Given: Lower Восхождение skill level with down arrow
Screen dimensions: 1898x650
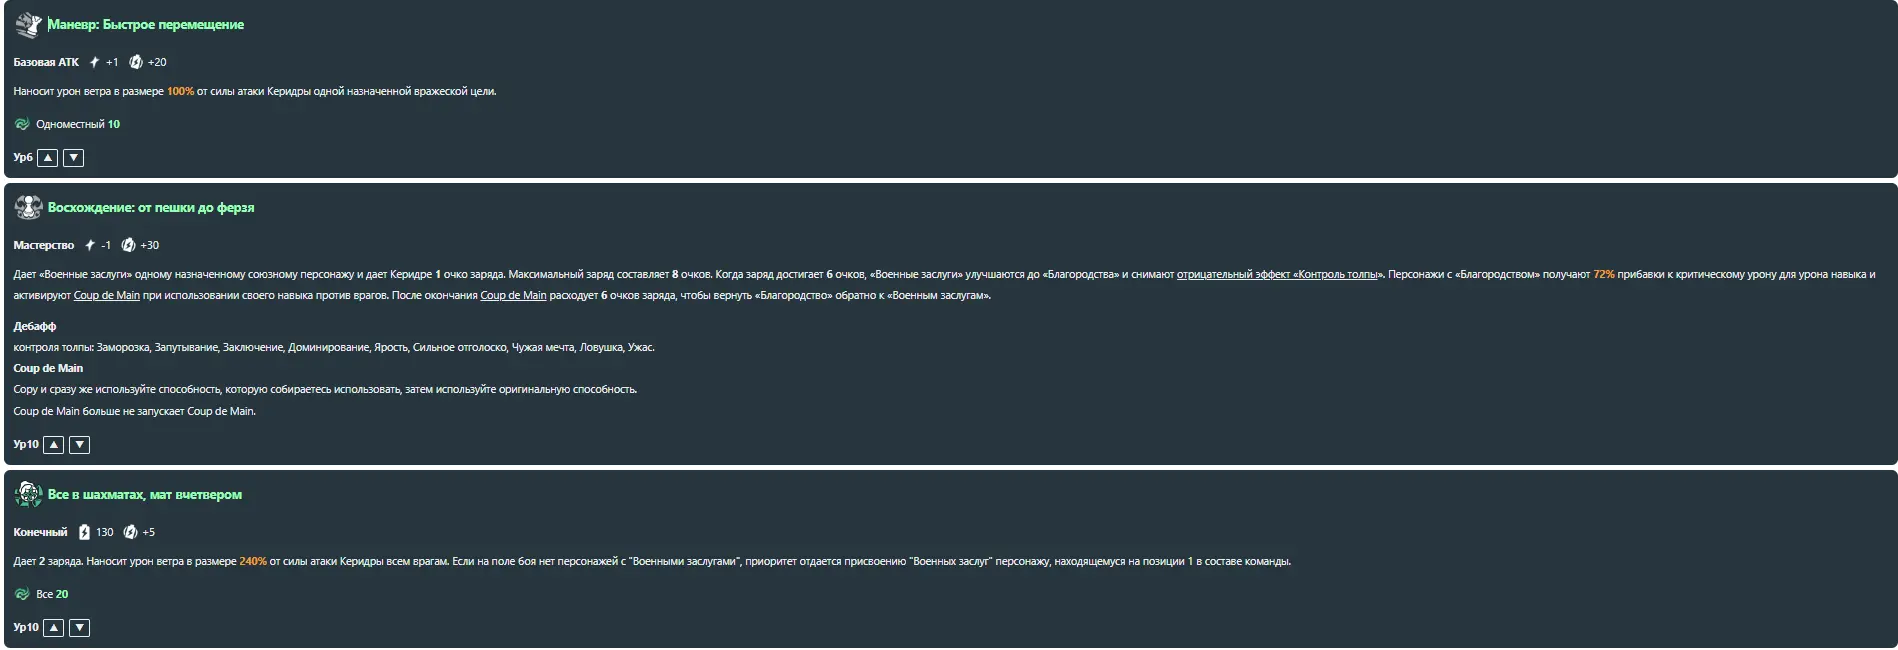Looking at the screenshot, I should pyautogui.click(x=80, y=445).
